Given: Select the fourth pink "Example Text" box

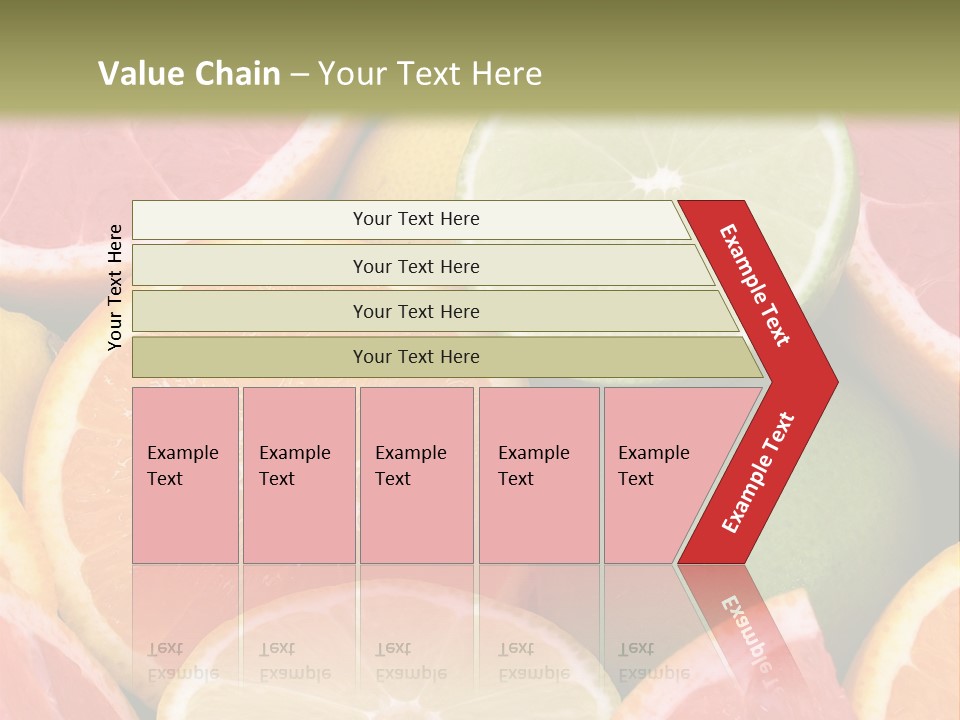Looking at the screenshot, I should 538,475.
